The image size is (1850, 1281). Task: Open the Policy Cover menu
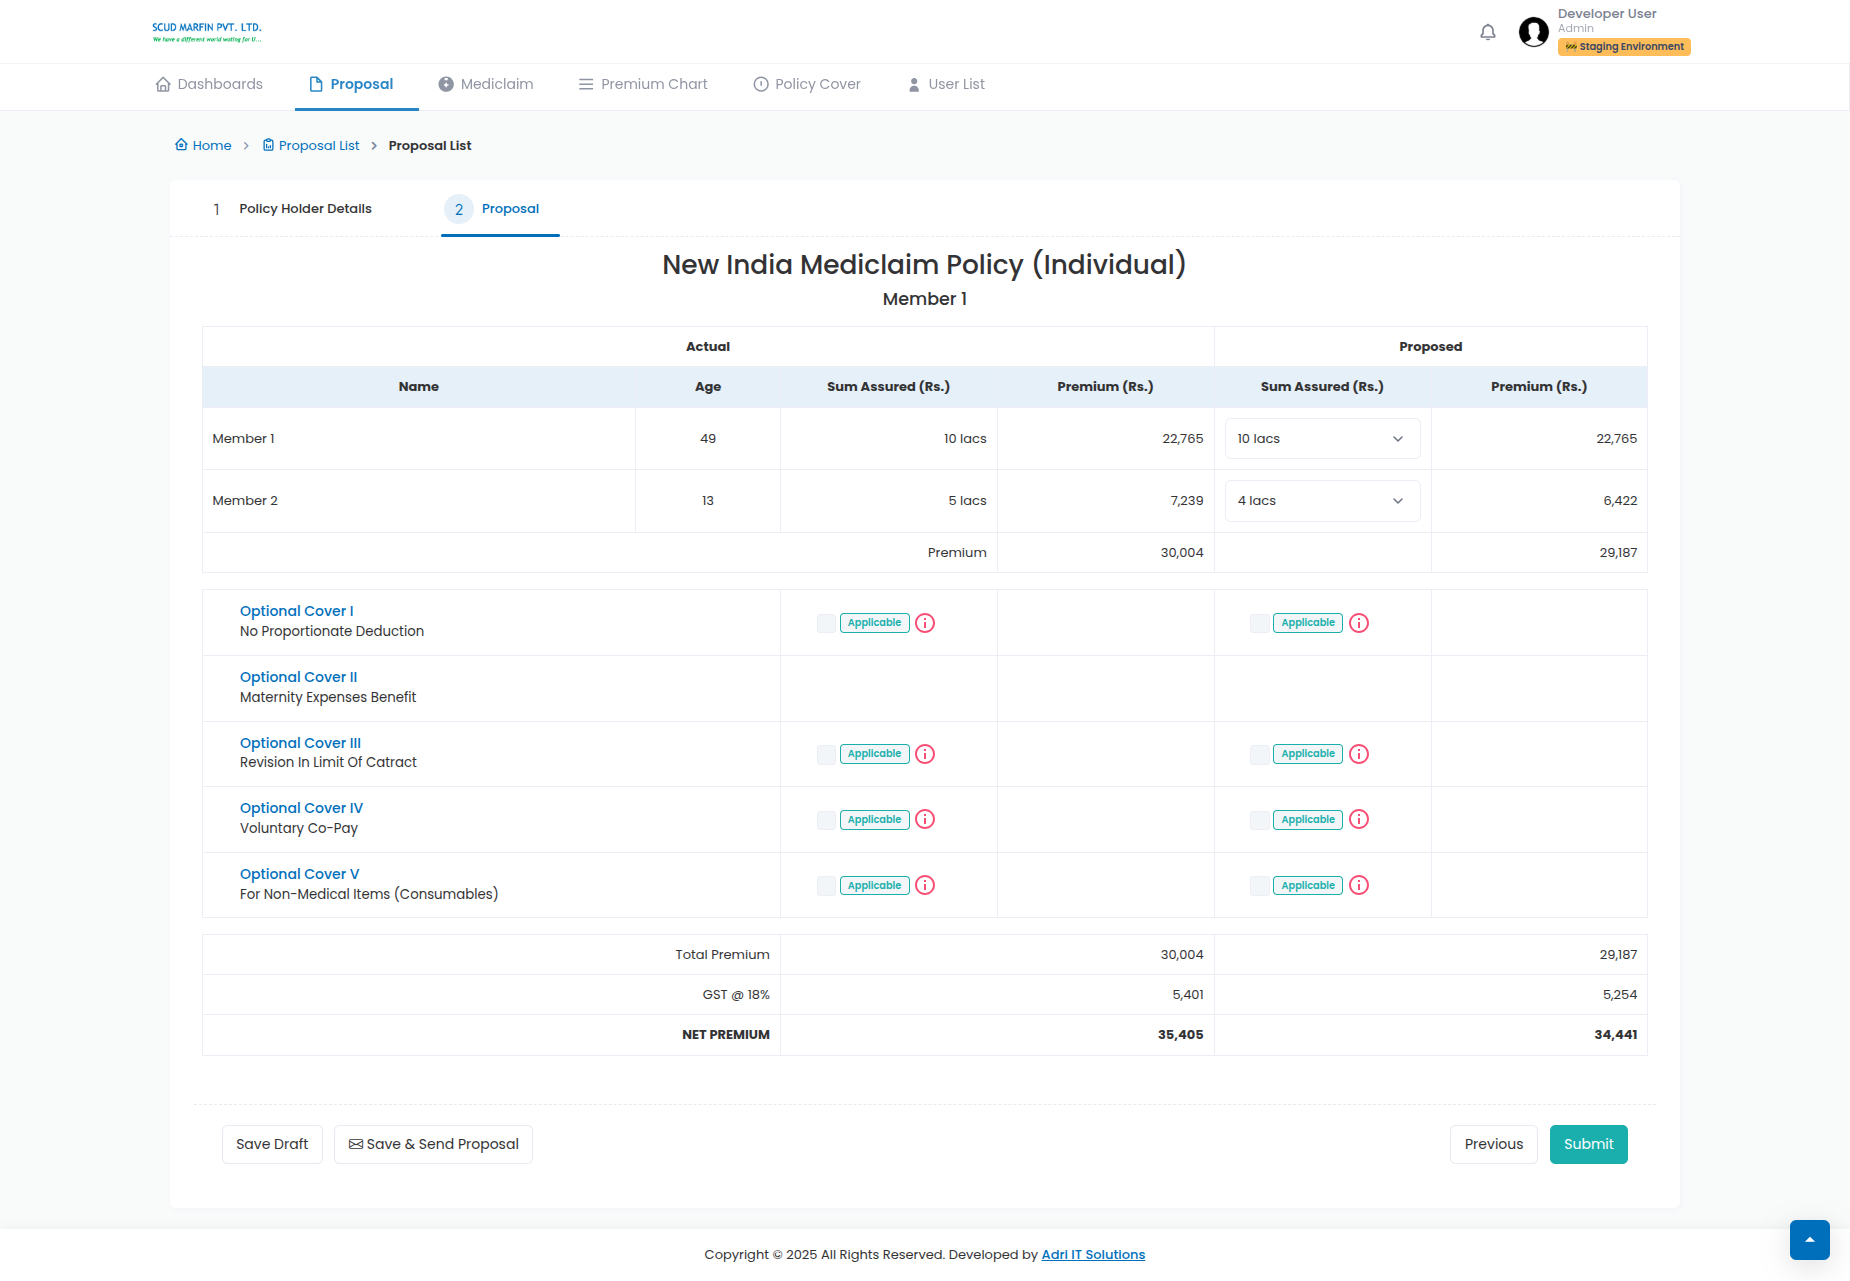pyautogui.click(x=807, y=84)
